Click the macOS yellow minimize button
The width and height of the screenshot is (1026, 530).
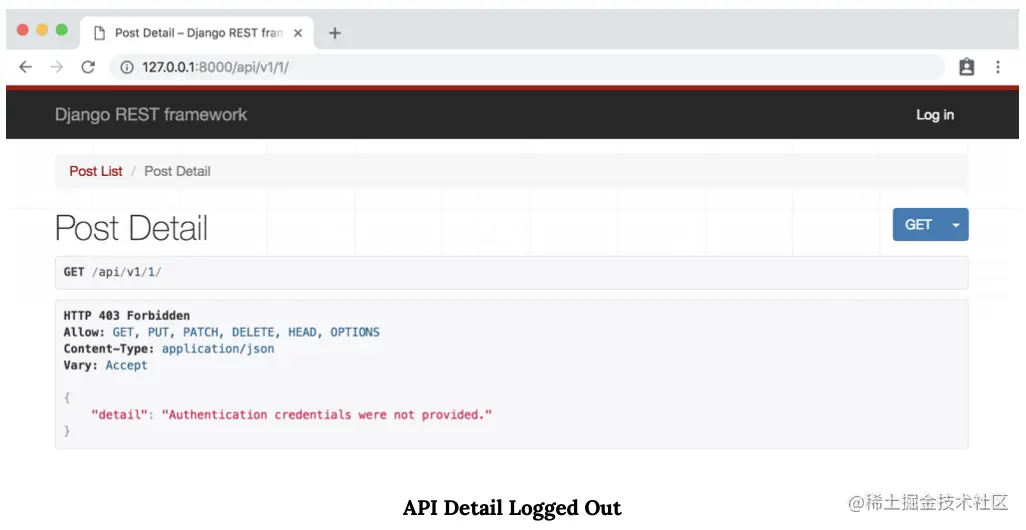(x=43, y=29)
